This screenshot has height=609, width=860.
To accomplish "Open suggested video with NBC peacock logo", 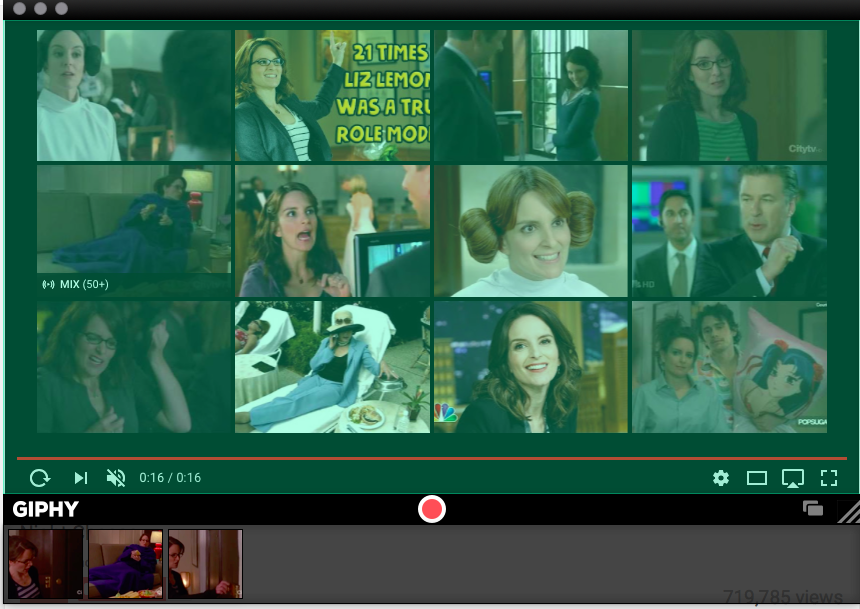I will (x=531, y=367).
